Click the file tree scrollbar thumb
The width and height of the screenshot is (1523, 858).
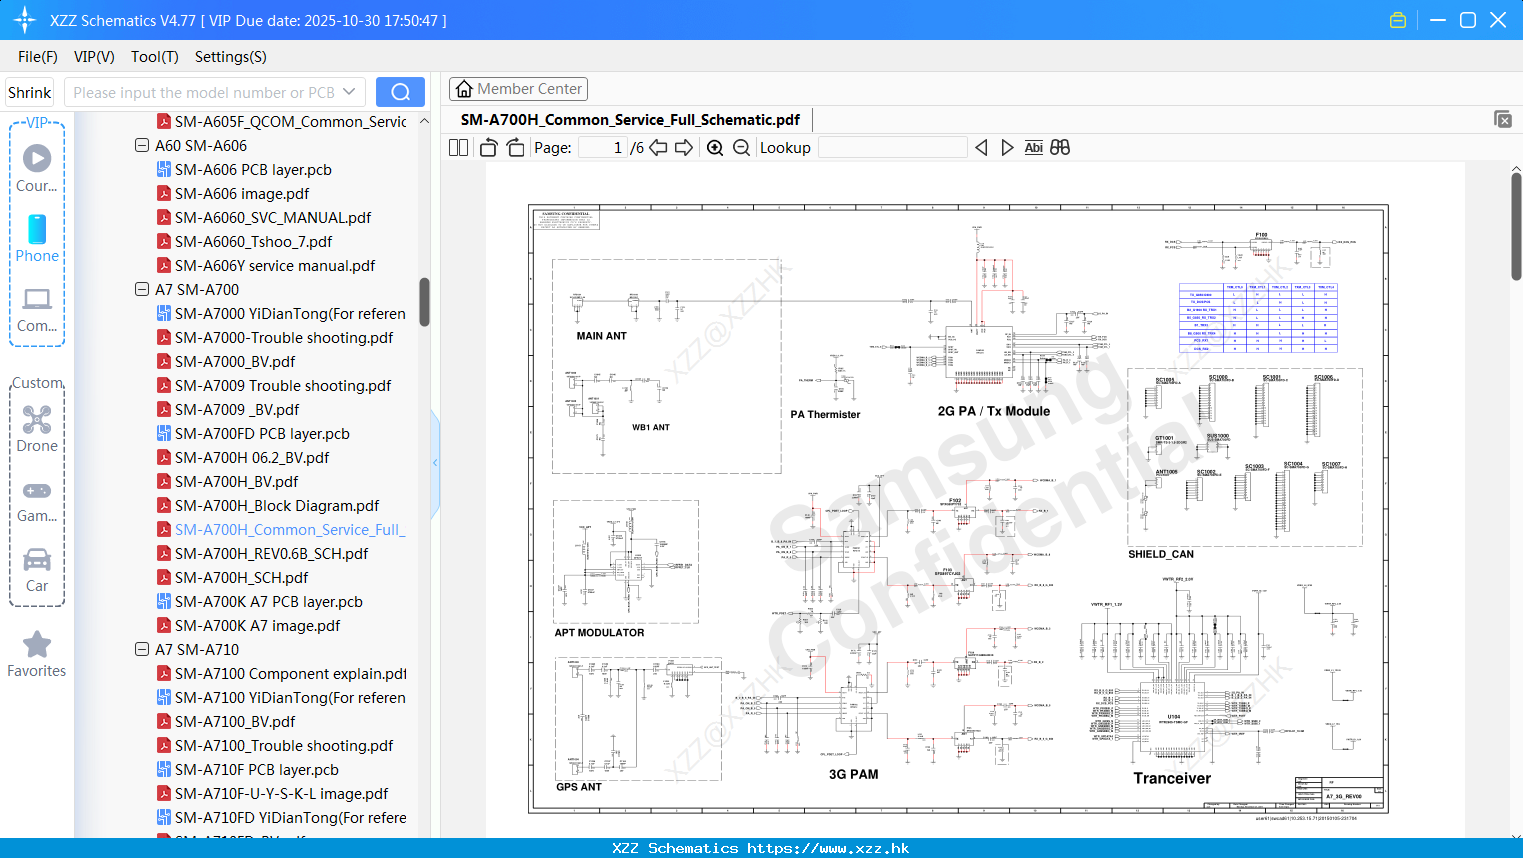click(424, 302)
